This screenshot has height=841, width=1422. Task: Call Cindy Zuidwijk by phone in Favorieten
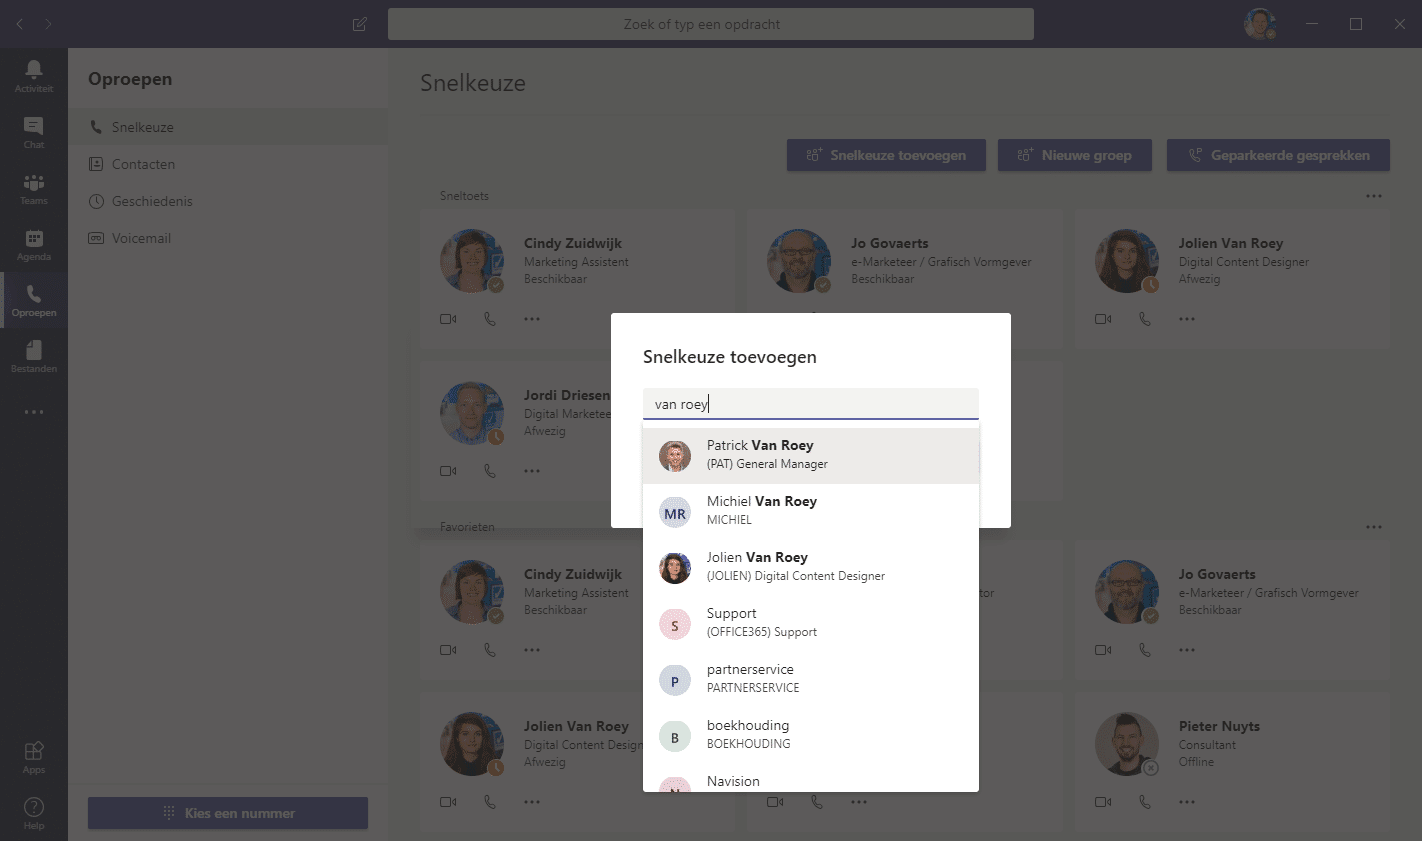(490, 650)
